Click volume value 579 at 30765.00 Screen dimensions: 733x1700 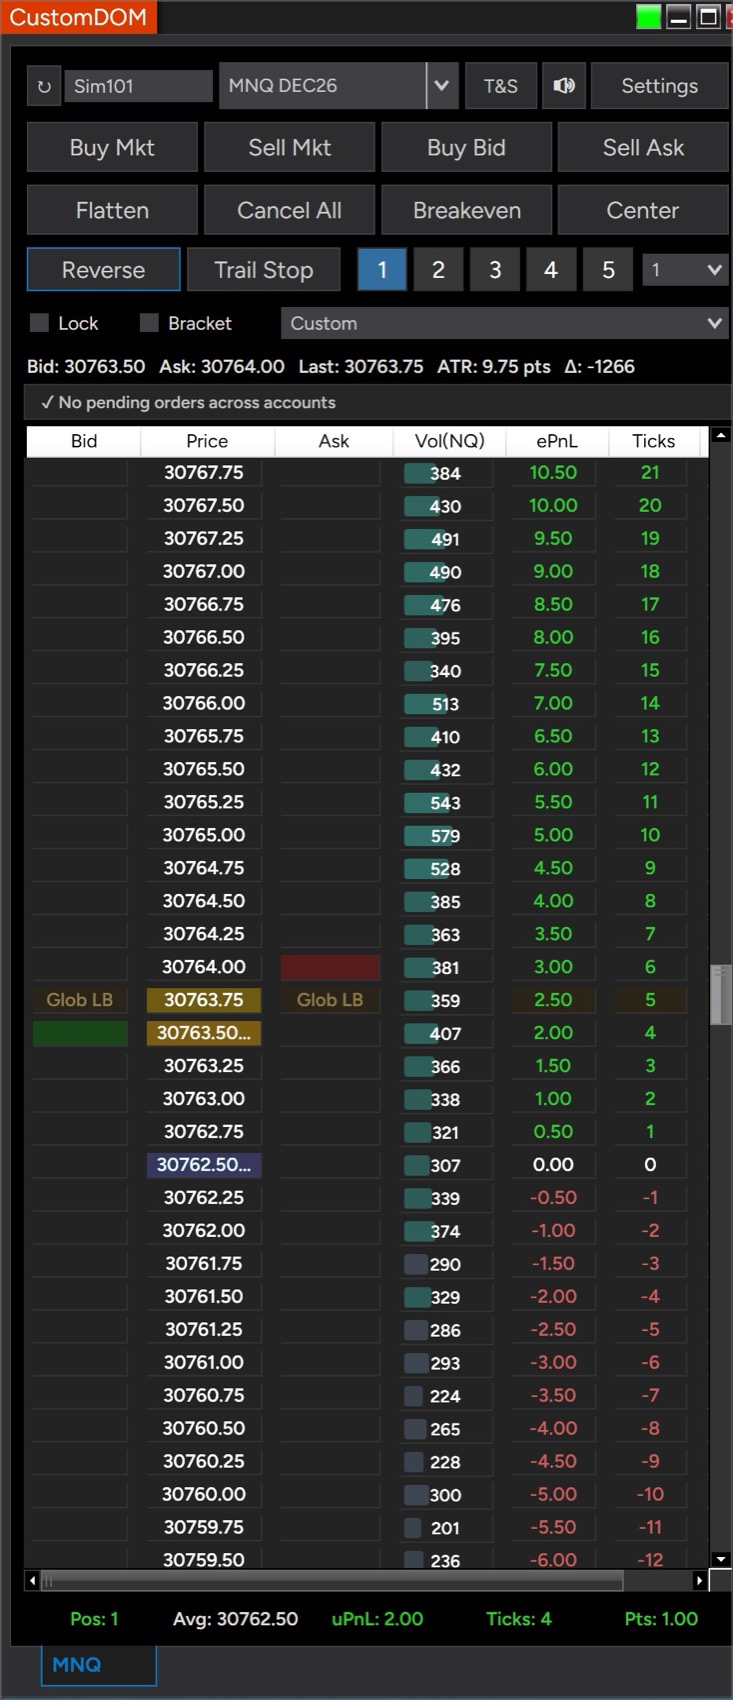(445, 836)
